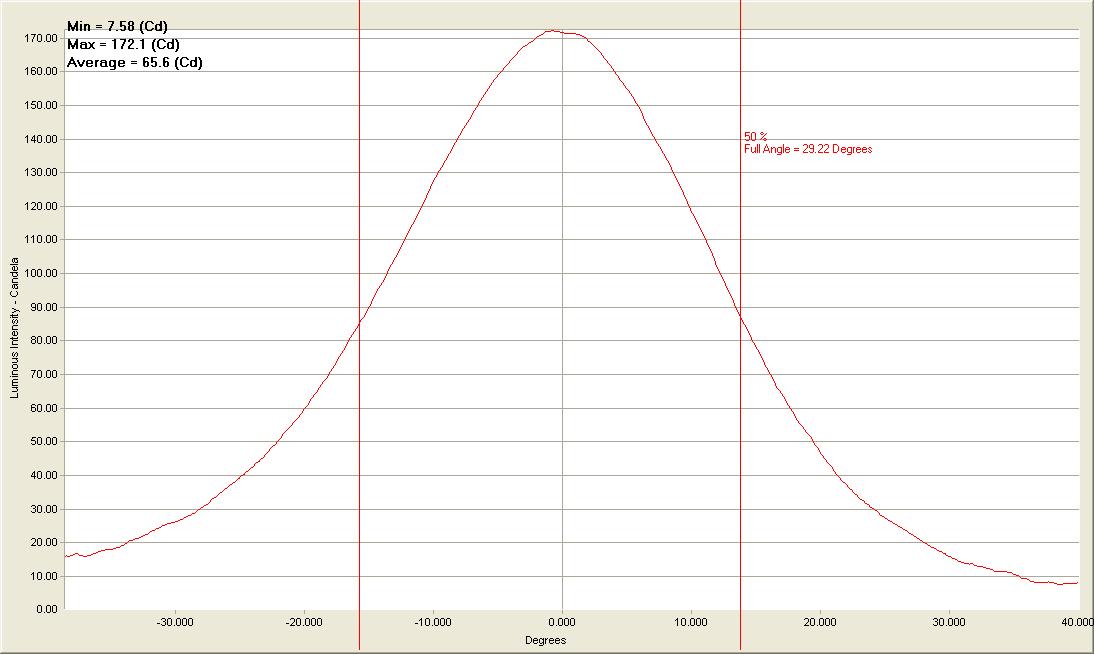The height and width of the screenshot is (654, 1094).
Task: Click the 'Average = 65.6 (Cd)' readout
Action: click(x=134, y=63)
